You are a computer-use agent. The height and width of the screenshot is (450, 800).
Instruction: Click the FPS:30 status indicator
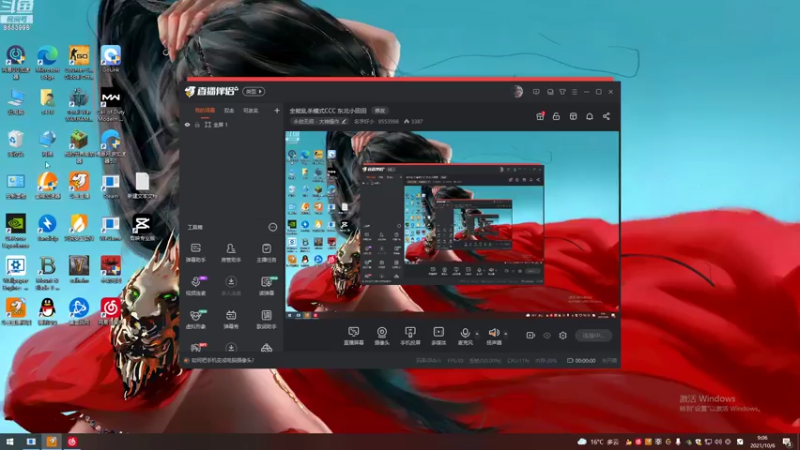tap(455, 361)
